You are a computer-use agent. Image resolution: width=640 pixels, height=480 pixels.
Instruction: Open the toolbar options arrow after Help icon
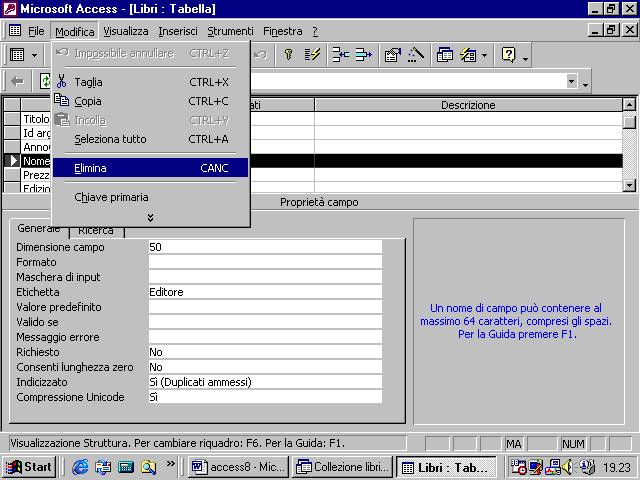pyautogui.click(x=525, y=59)
